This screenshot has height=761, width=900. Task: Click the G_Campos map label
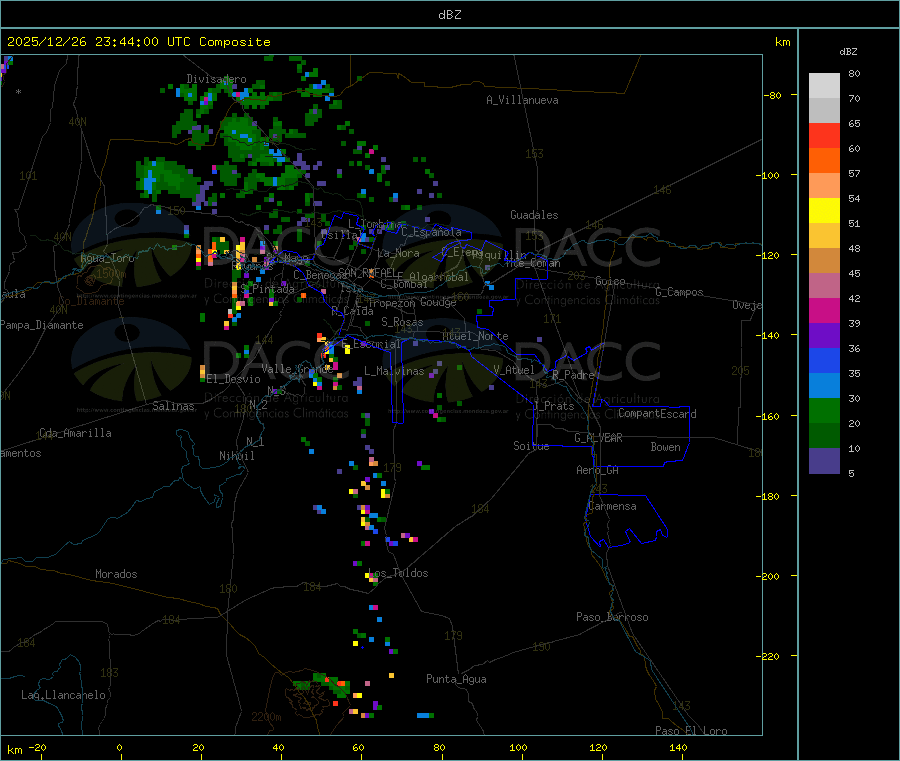[x=679, y=292]
